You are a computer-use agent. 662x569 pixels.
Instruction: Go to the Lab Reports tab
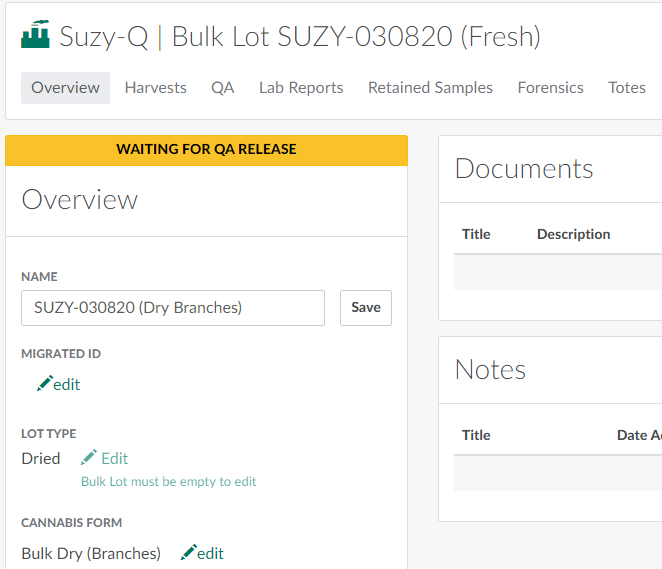coord(301,88)
